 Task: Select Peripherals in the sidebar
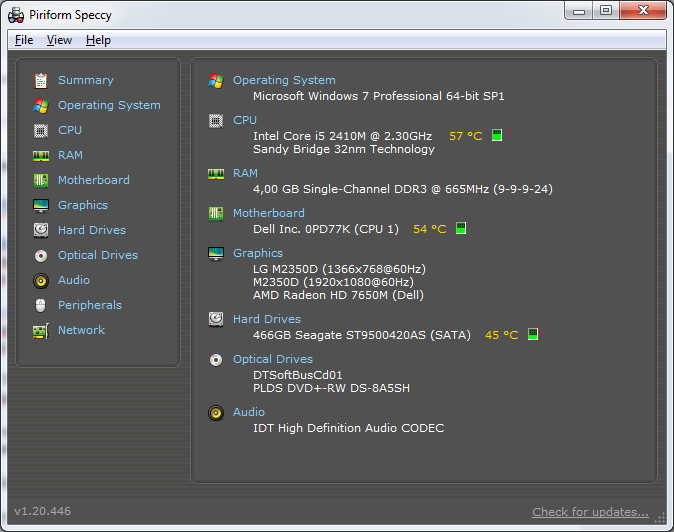[90, 305]
